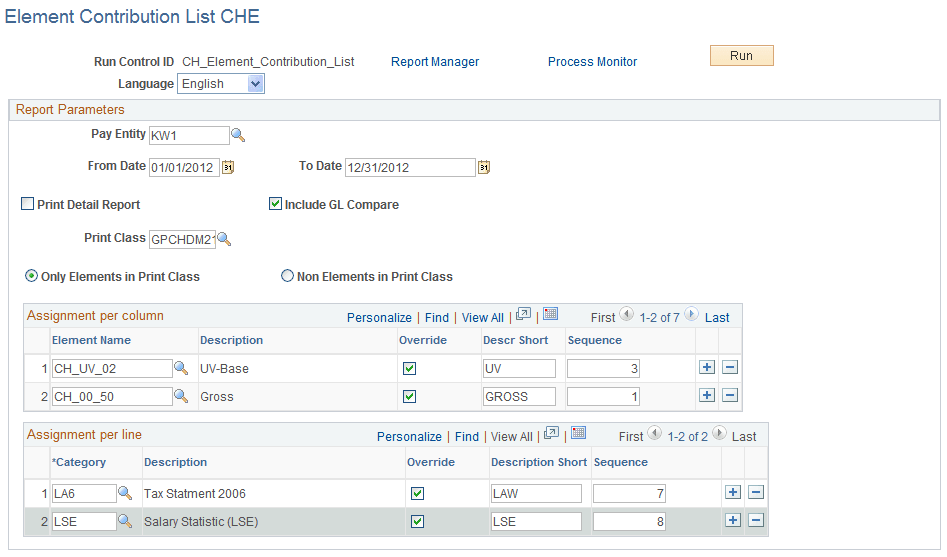Edit Sequence field with value 3
The image size is (947, 557).
tap(603, 369)
